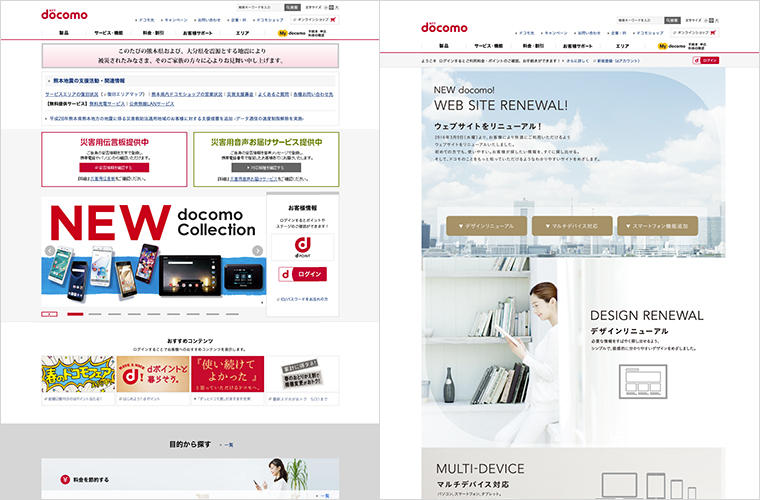Open the ドコモショップ link in the left page's top nav
The height and width of the screenshot is (500, 760).
coord(269,20)
